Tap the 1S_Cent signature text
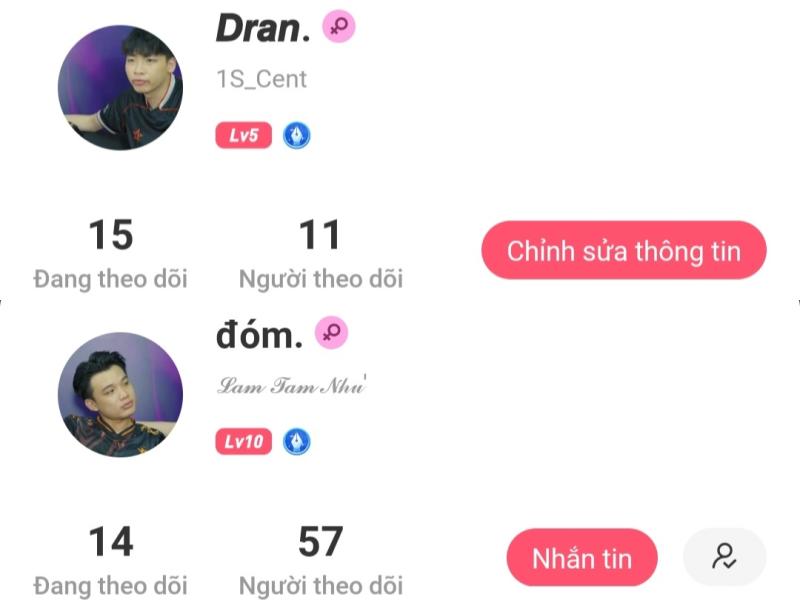Image resolution: width=800 pixels, height=600 pixels. point(261,79)
